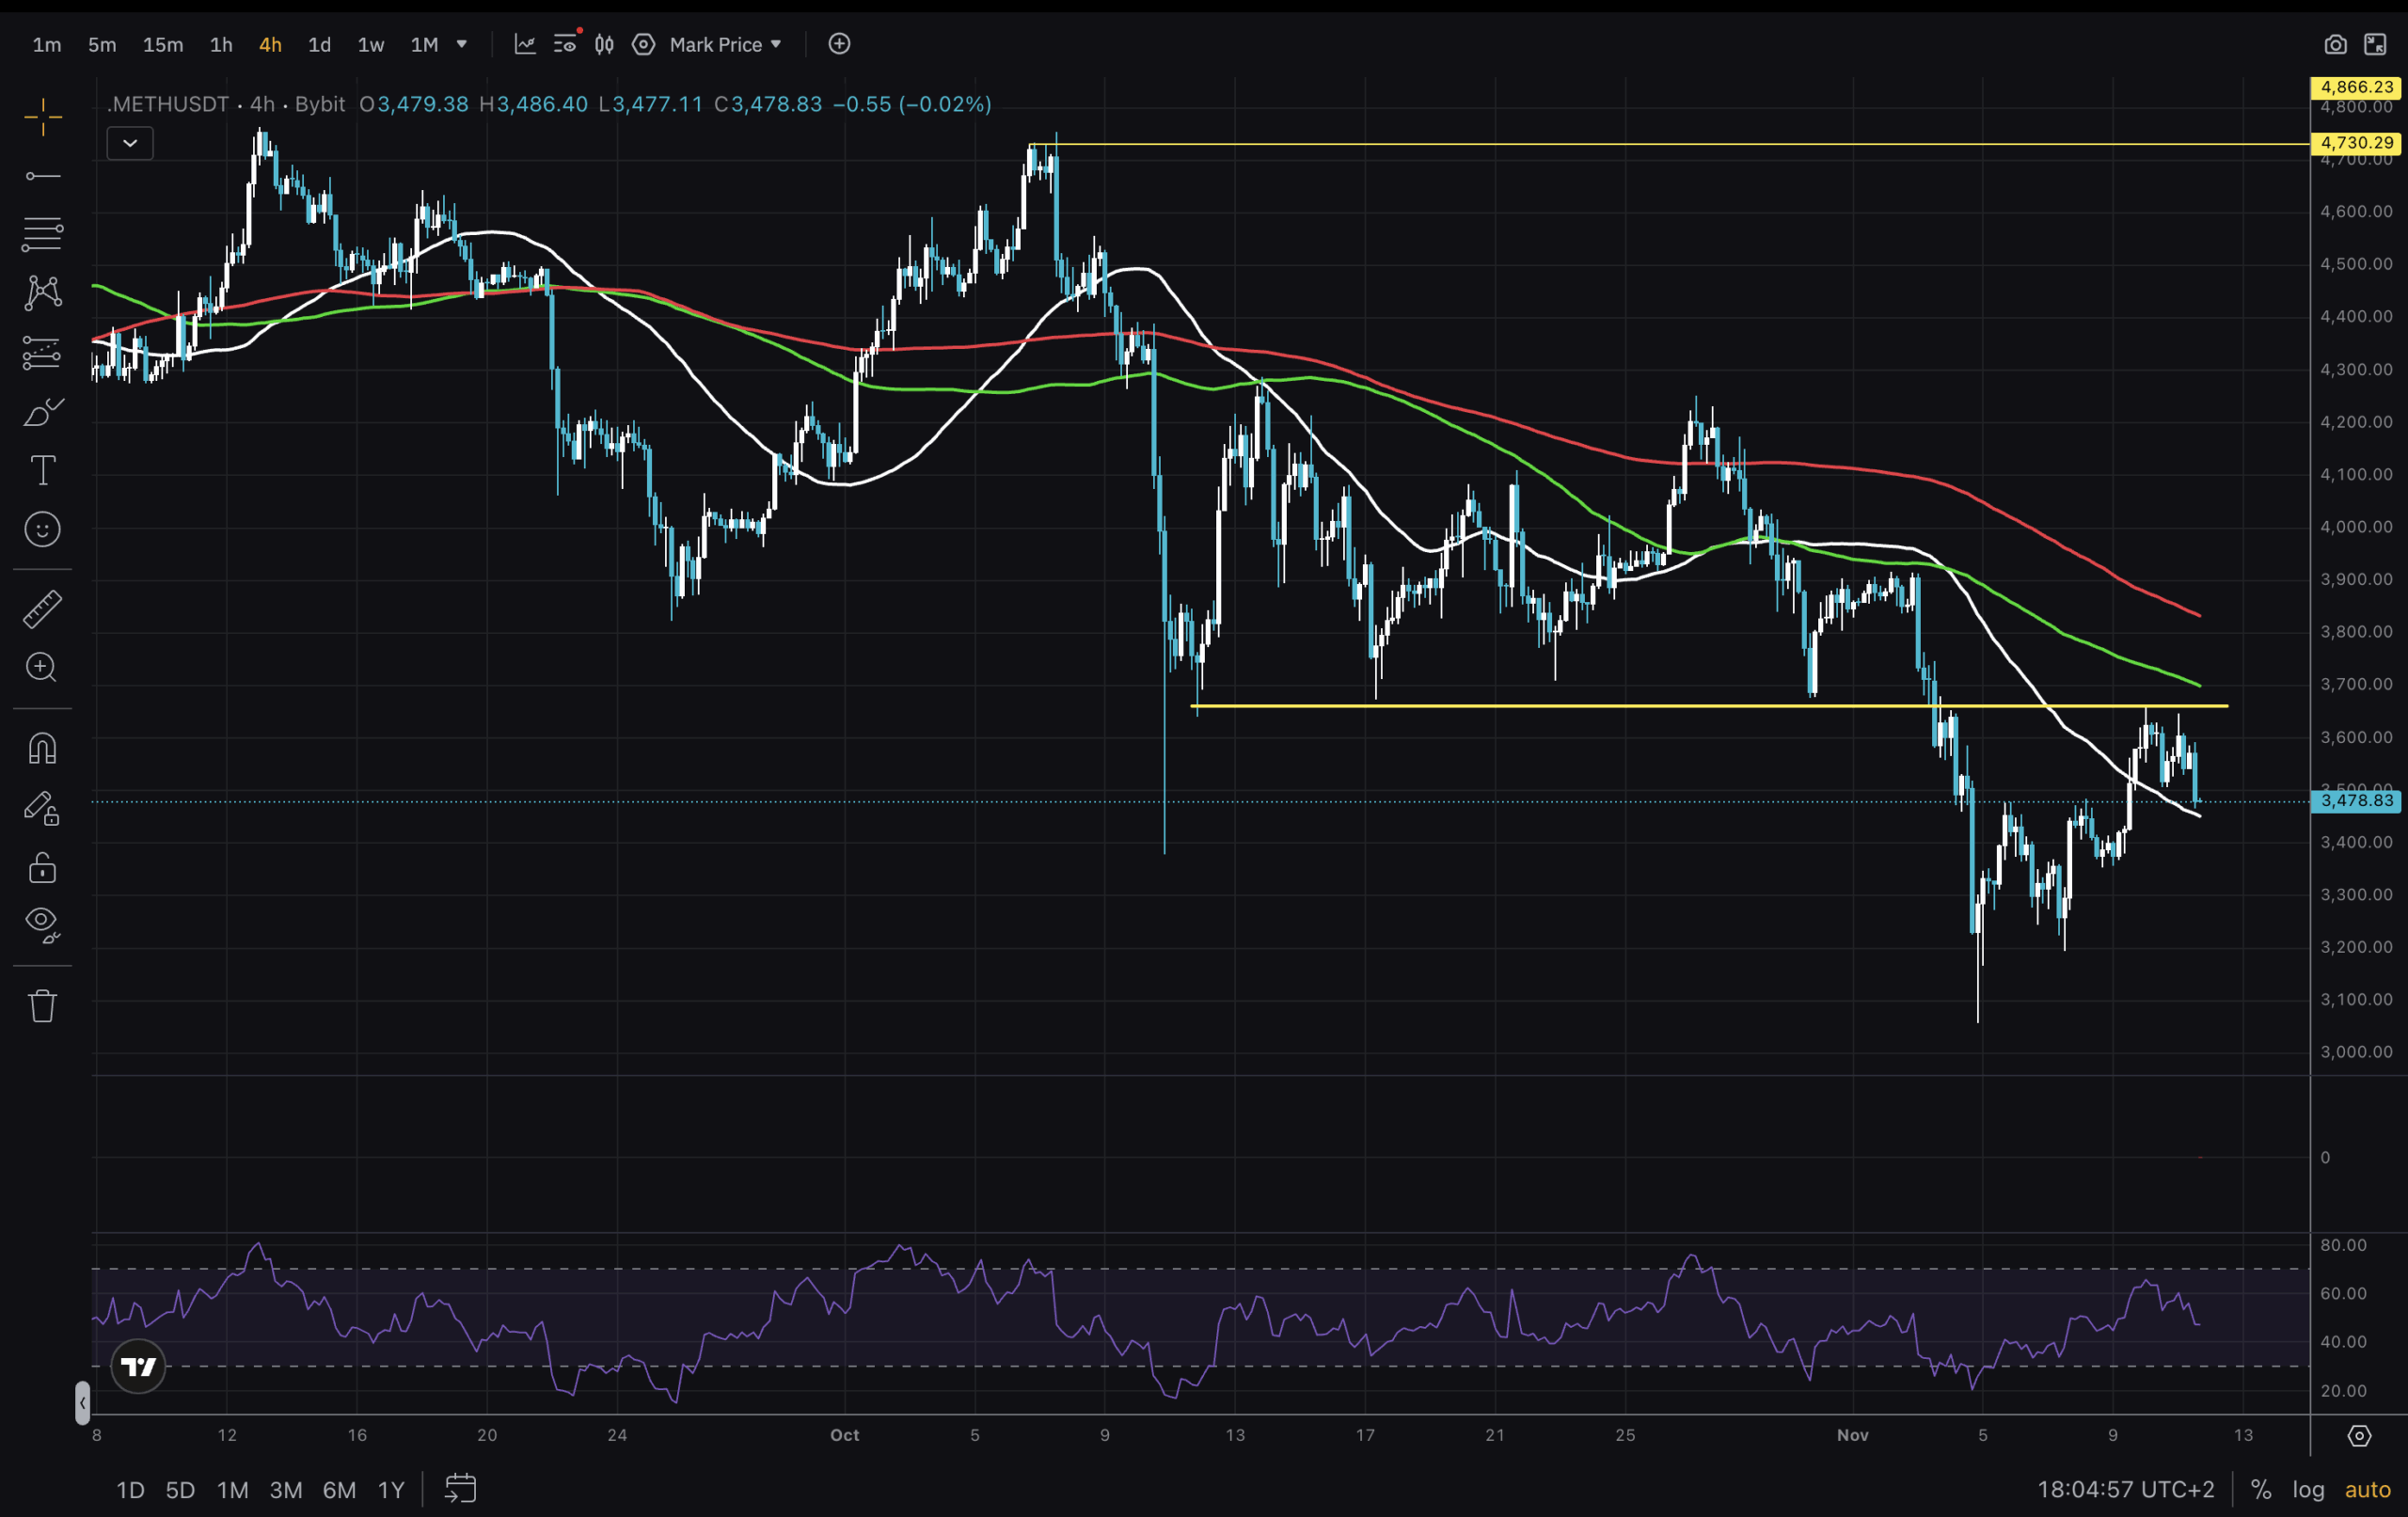Toggle lock all drawing tools
The height and width of the screenshot is (1517, 2408).
click(43, 867)
